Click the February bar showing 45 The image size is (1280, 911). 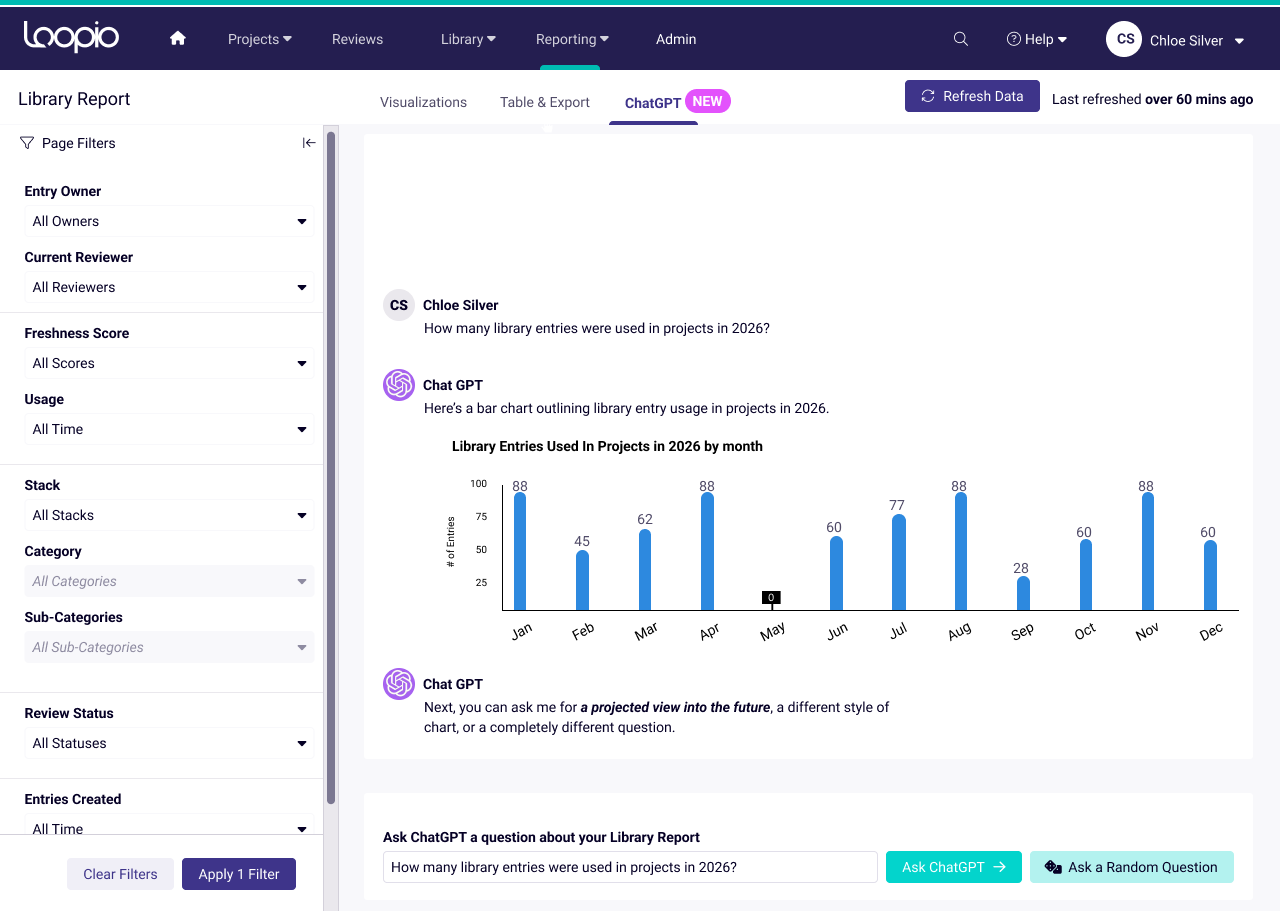click(582, 580)
